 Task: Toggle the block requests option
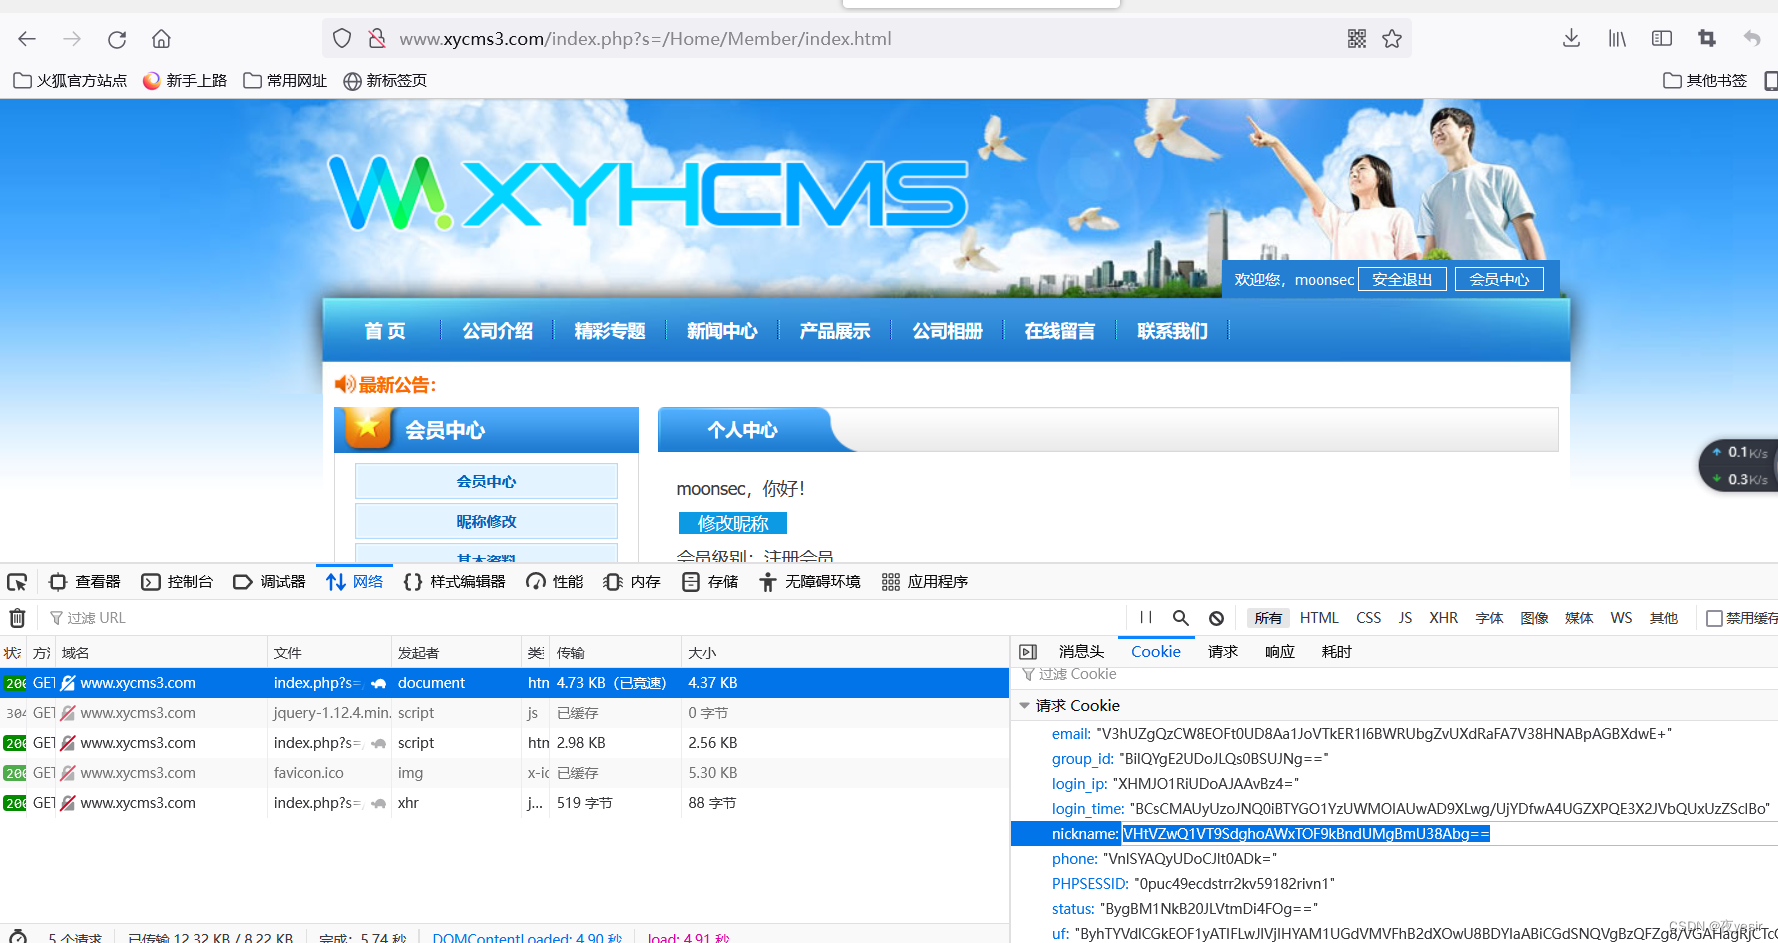point(1216,617)
